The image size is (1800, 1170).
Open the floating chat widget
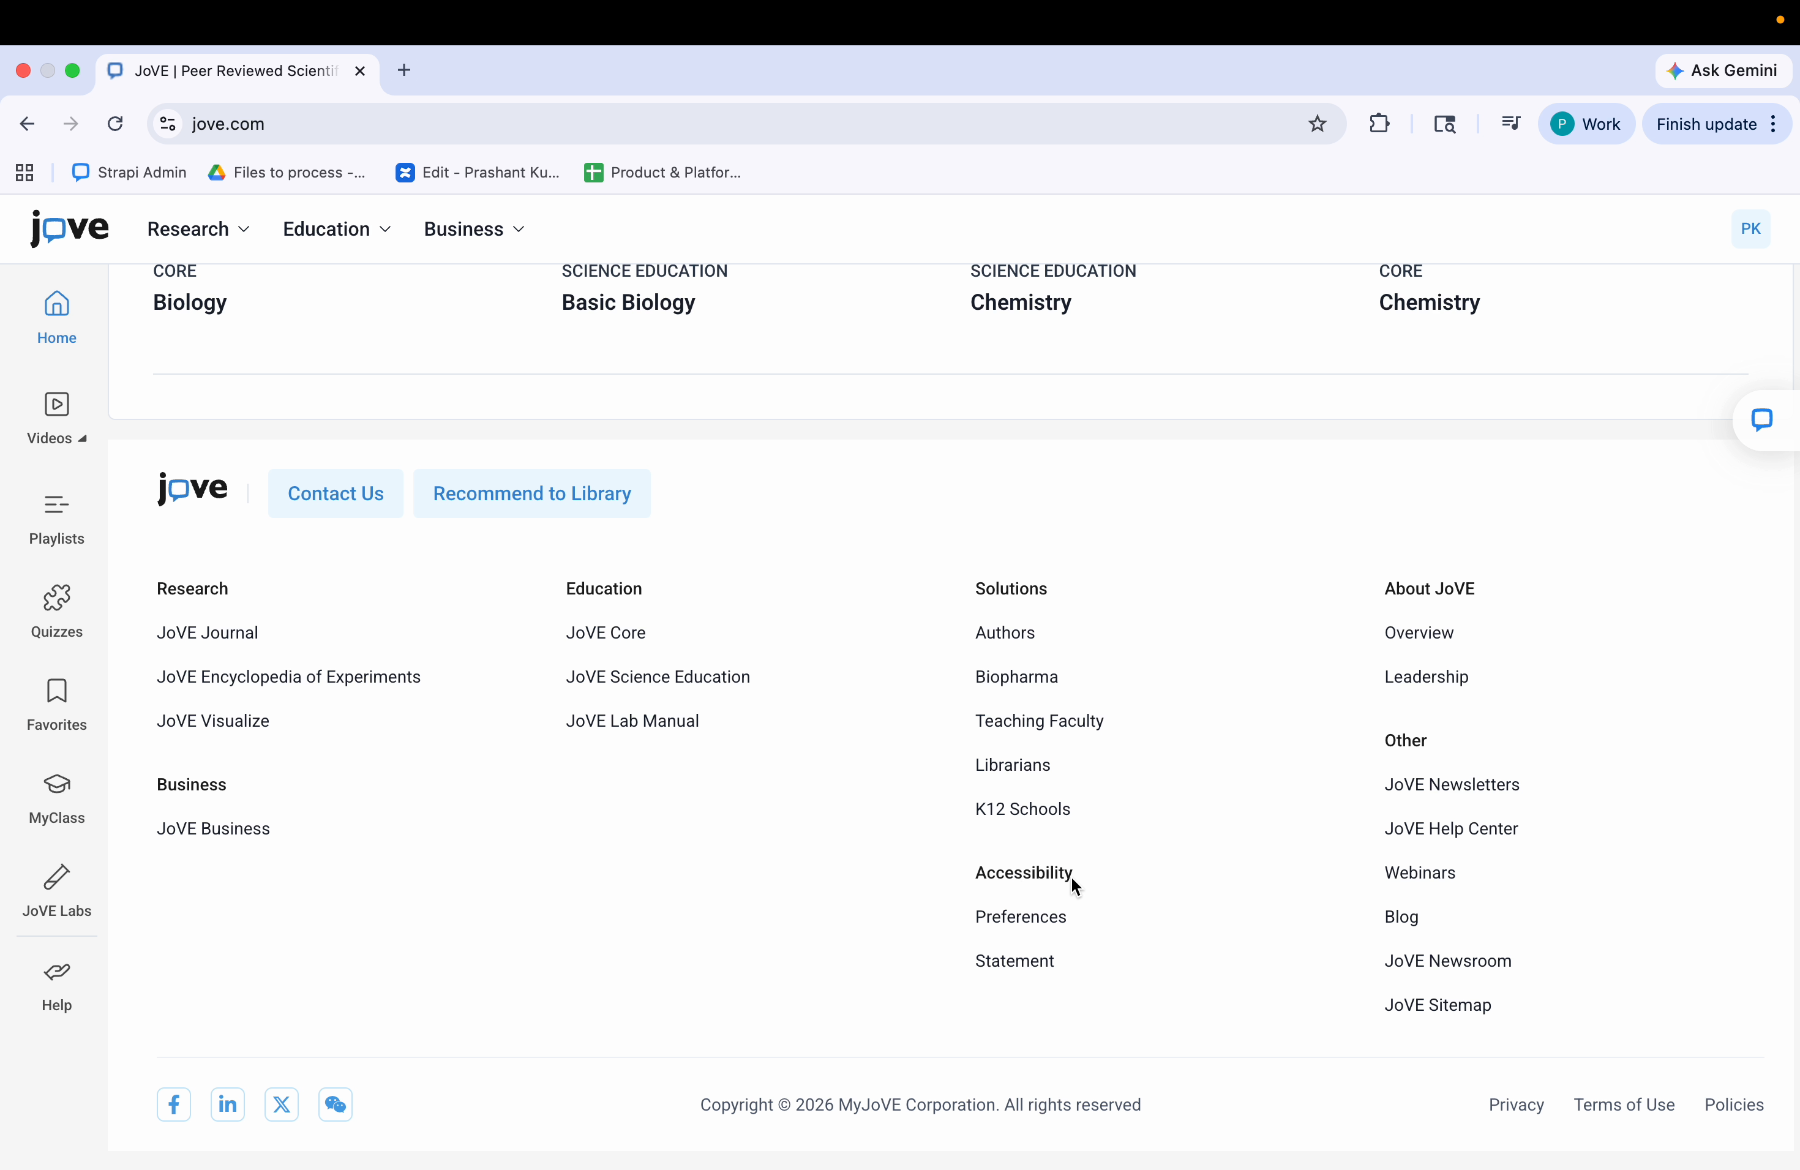coord(1762,420)
